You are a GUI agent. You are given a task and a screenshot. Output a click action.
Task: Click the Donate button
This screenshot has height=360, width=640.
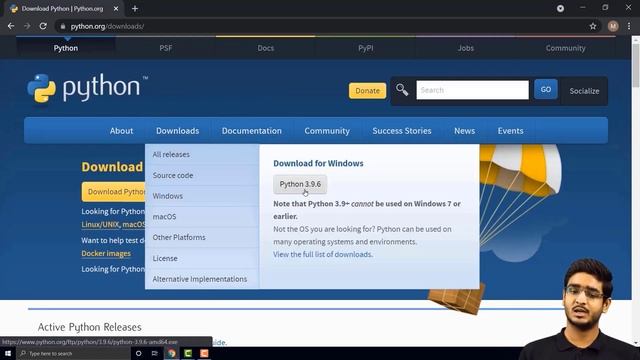(367, 91)
